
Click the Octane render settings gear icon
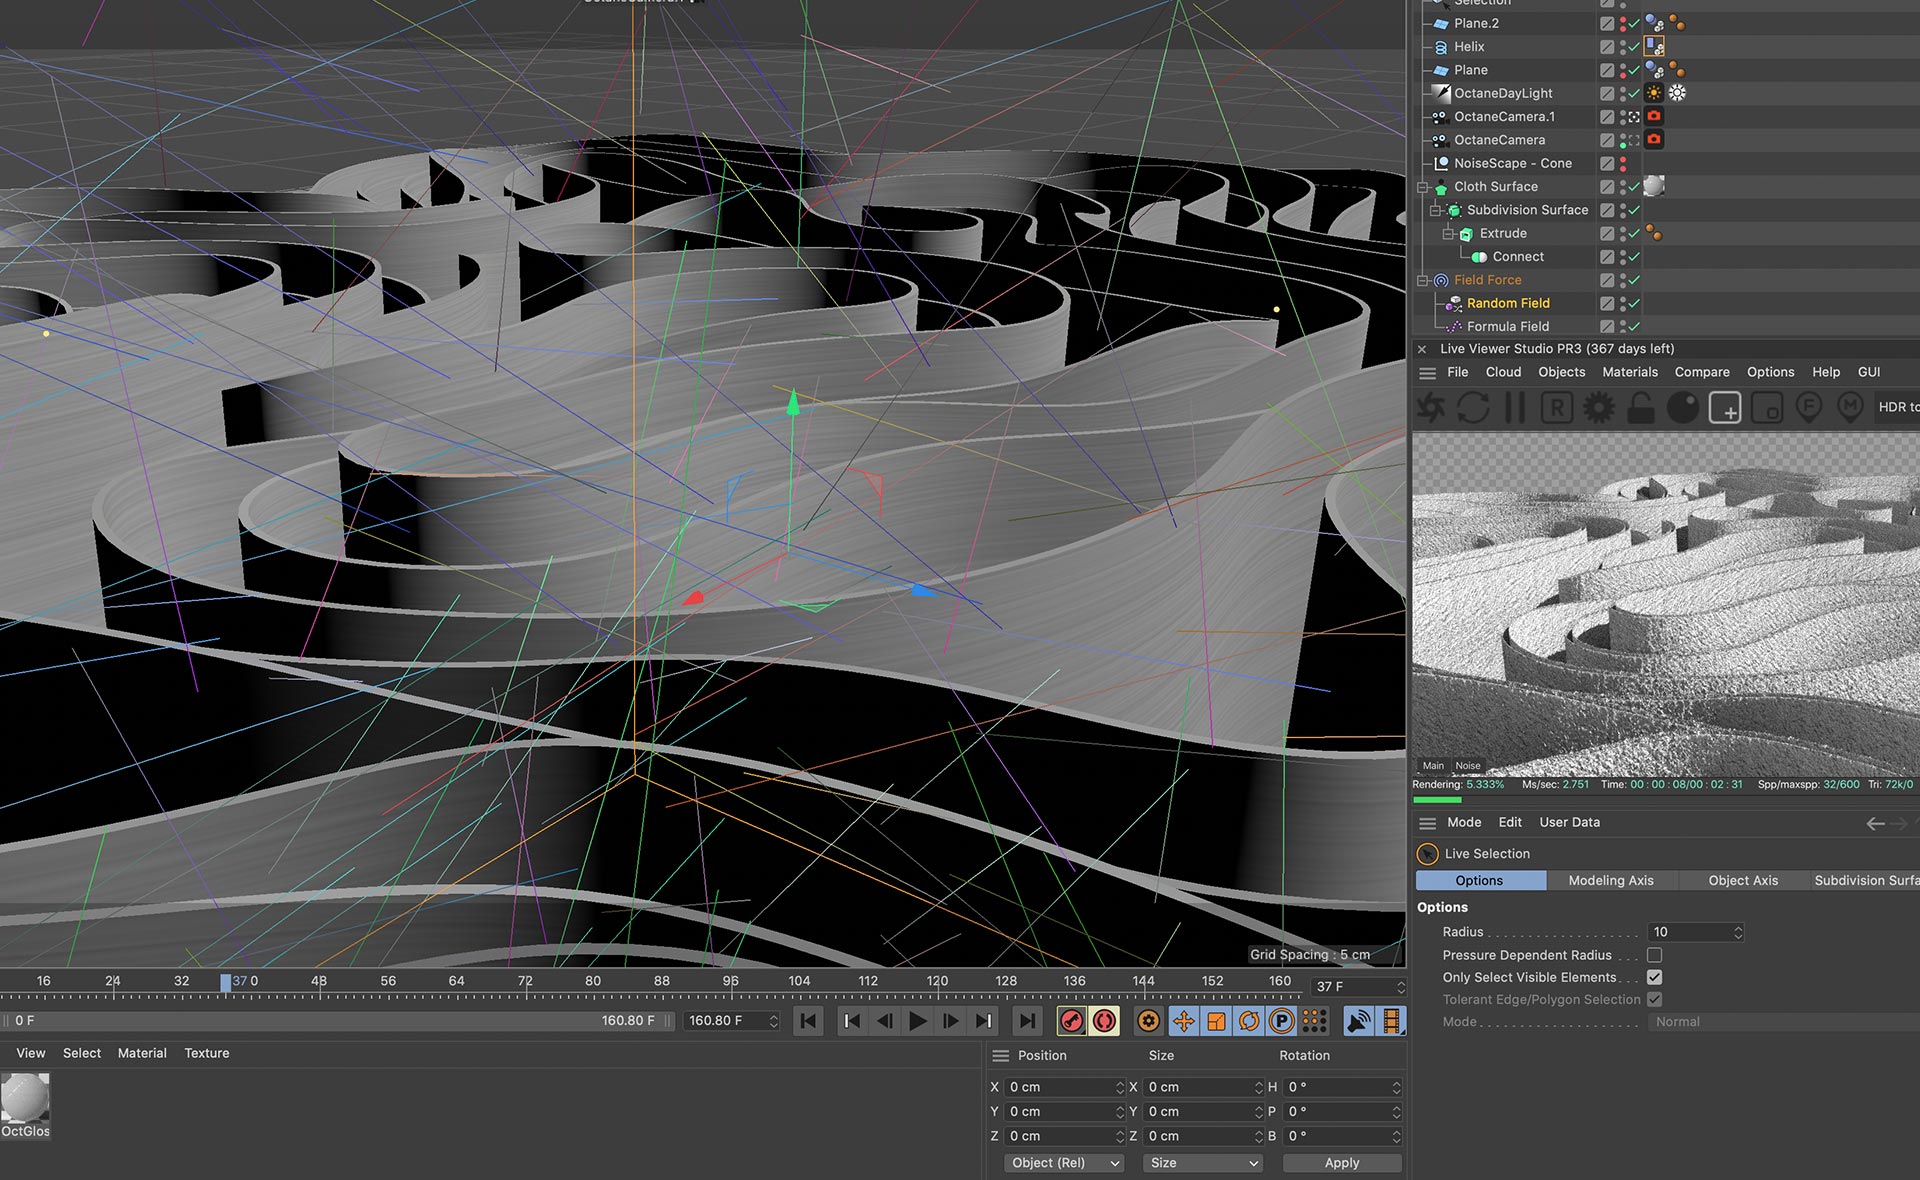click(1598, 408)
